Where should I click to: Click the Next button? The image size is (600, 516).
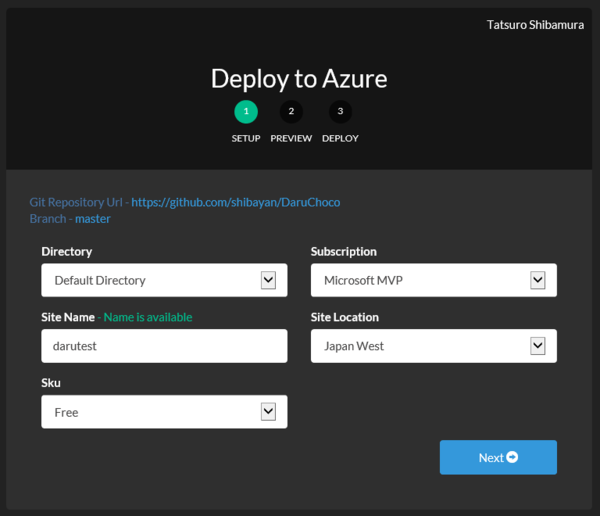[x=498, y=457]
